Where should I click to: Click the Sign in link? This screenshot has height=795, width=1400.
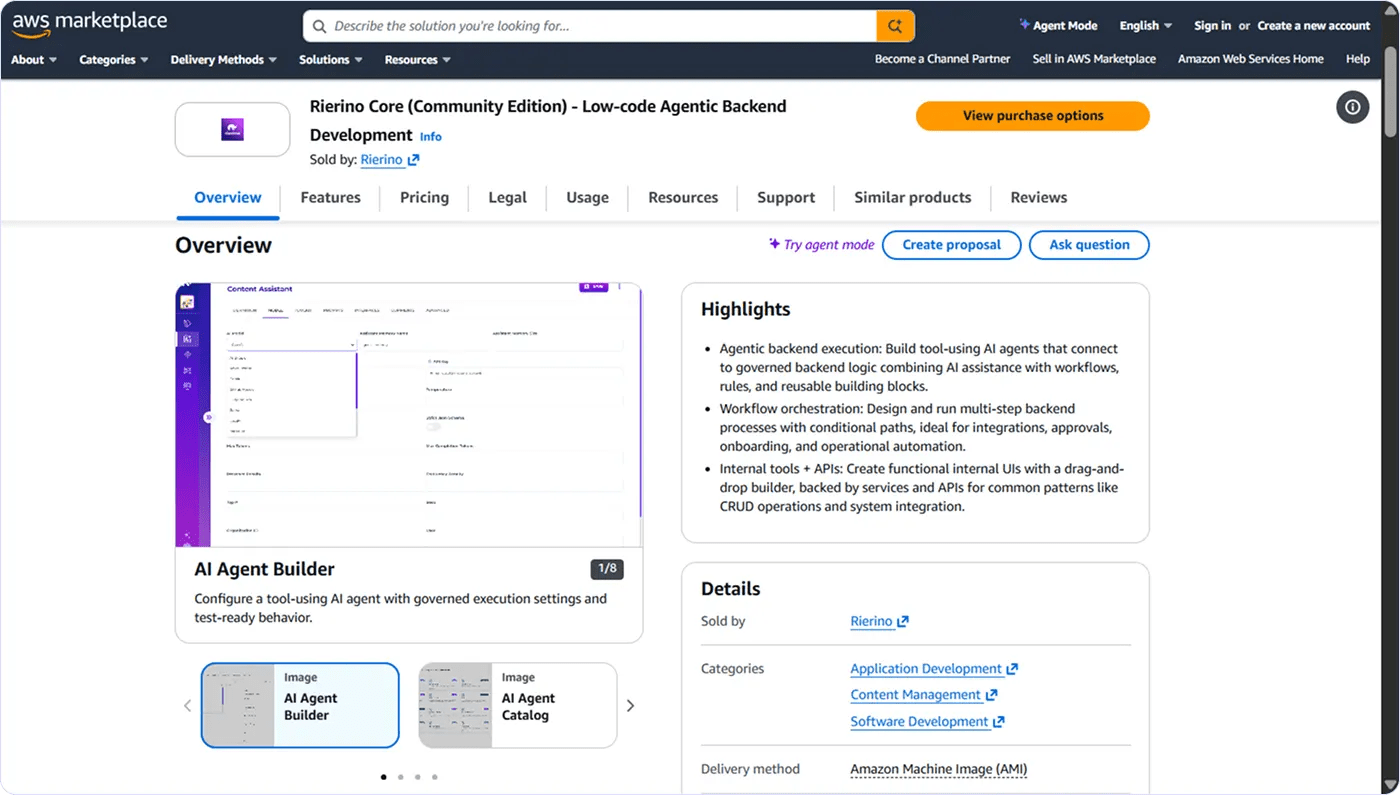click(x=1212, y=26)
